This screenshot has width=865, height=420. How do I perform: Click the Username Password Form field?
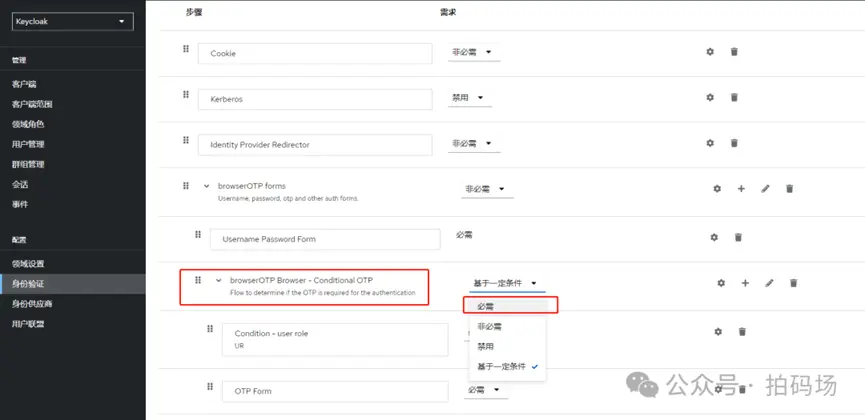click(325, 240)
